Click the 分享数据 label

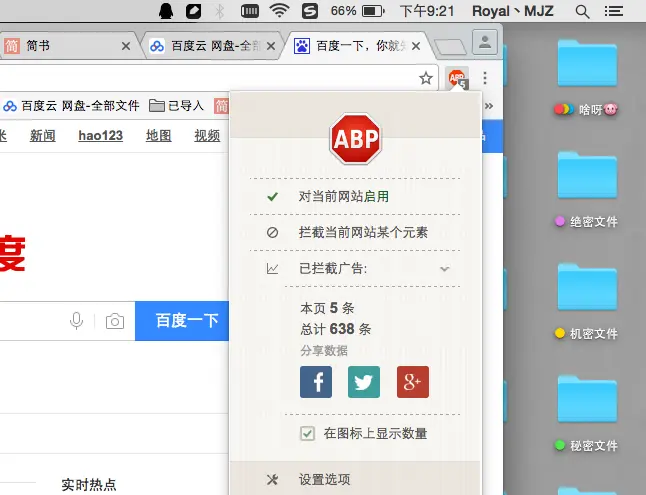tap(324, 351)
